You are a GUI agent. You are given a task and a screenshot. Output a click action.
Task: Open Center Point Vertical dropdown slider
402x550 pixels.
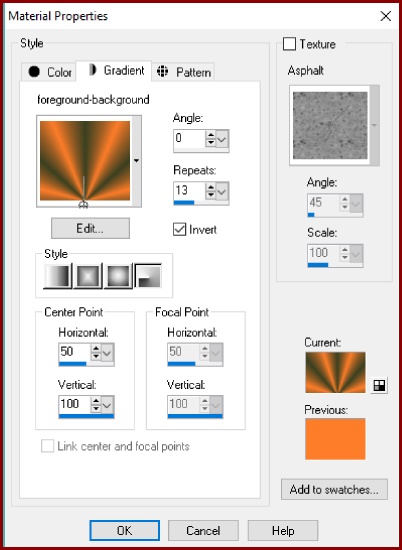tap(107, 405)
